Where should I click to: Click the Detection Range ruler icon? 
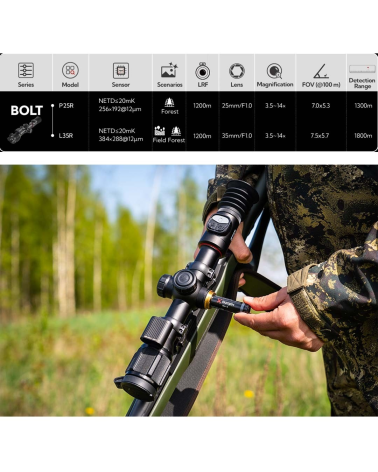point(362,69)
